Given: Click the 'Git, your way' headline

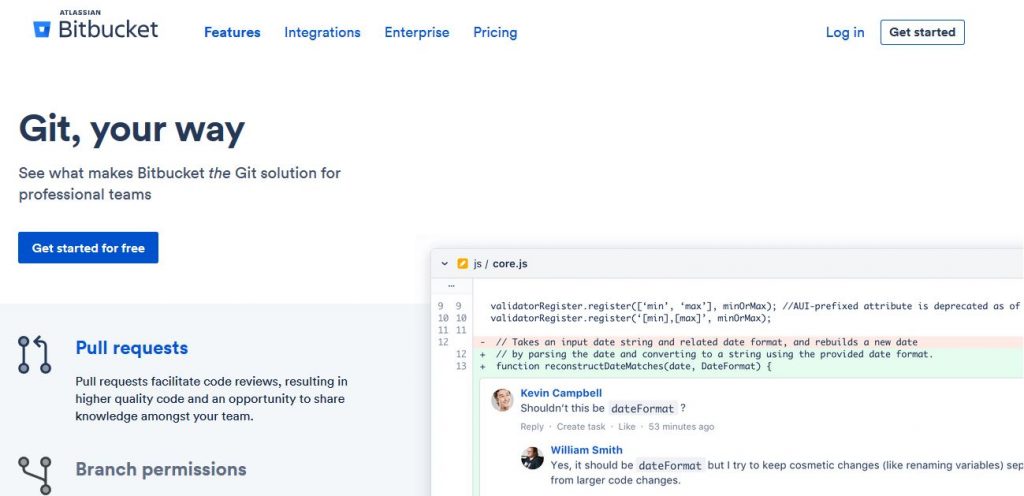Looking at the screenshot, I should coord(131,129).
